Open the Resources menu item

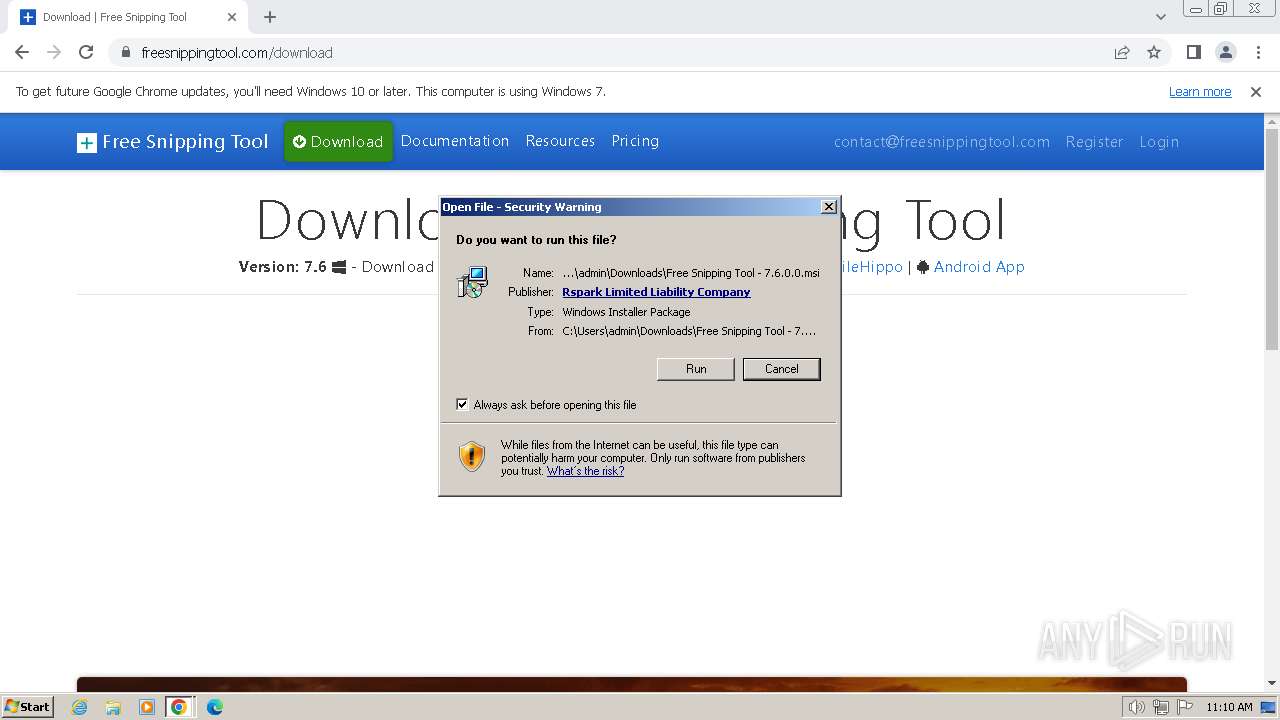tap(560, 141)
